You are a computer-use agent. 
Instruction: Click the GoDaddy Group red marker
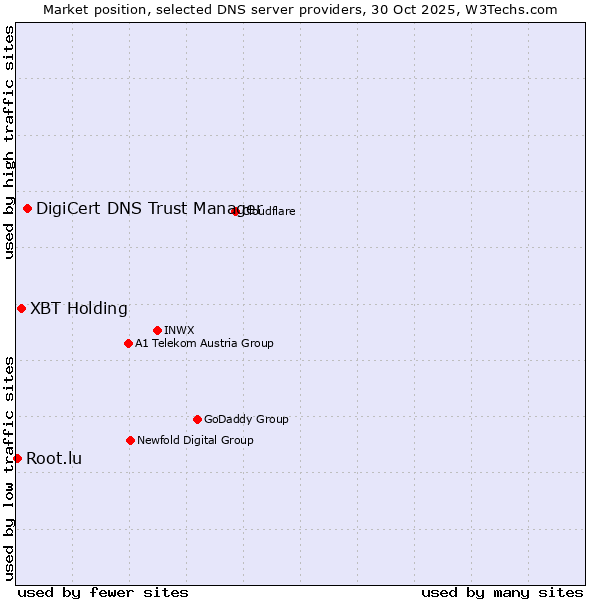[197, 419]
